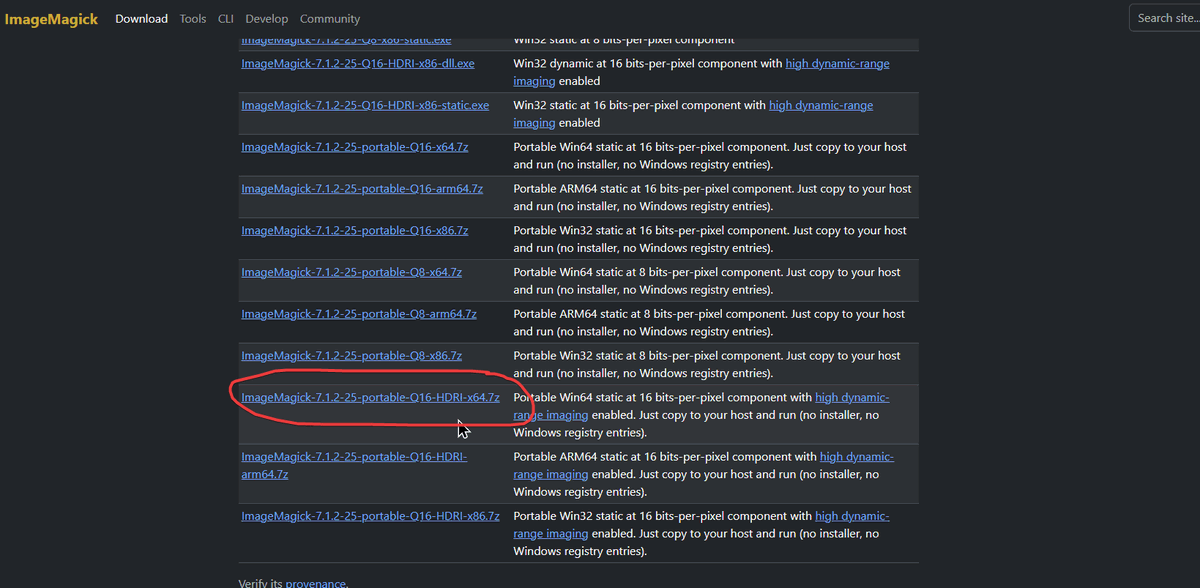Download ImageMagick-7.1.2-25-portable-Q16-HDRI-x64.7z
The image size is (1200, 588).
[x=370, y=398]
